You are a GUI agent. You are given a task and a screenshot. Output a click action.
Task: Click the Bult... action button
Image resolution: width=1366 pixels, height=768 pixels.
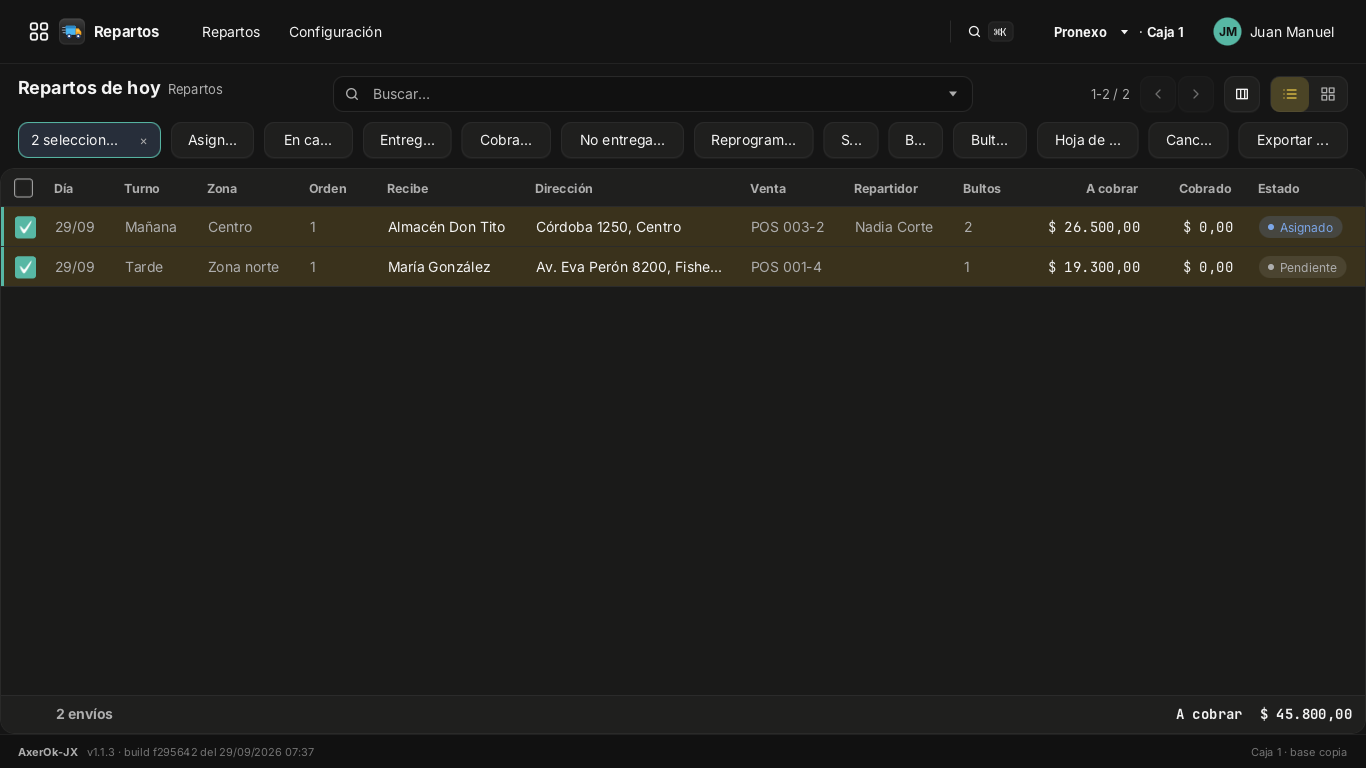point(990,140)
